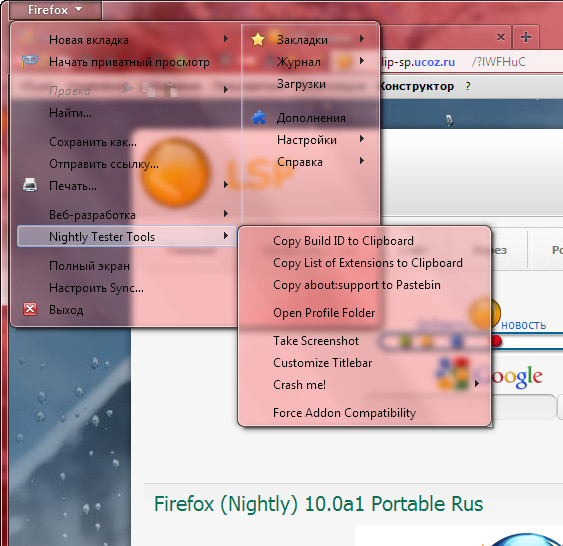
Task: Click the ? help item beside Конструктор
Action: coord(468,87)
